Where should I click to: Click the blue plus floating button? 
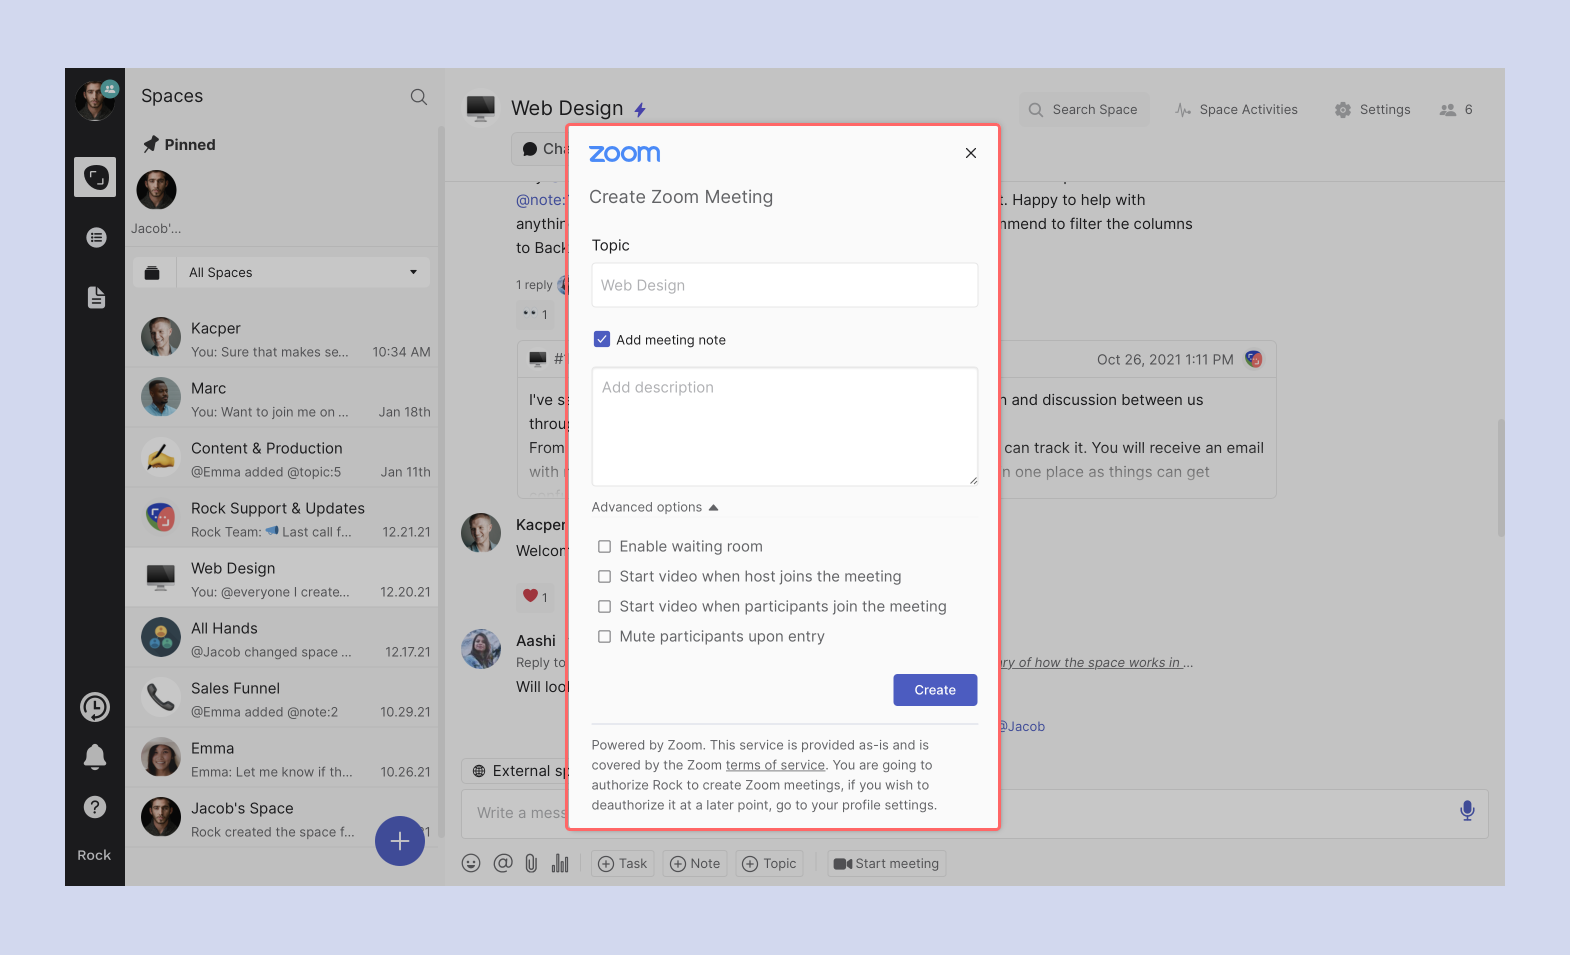pyautogui.click(x=400, y=841)
